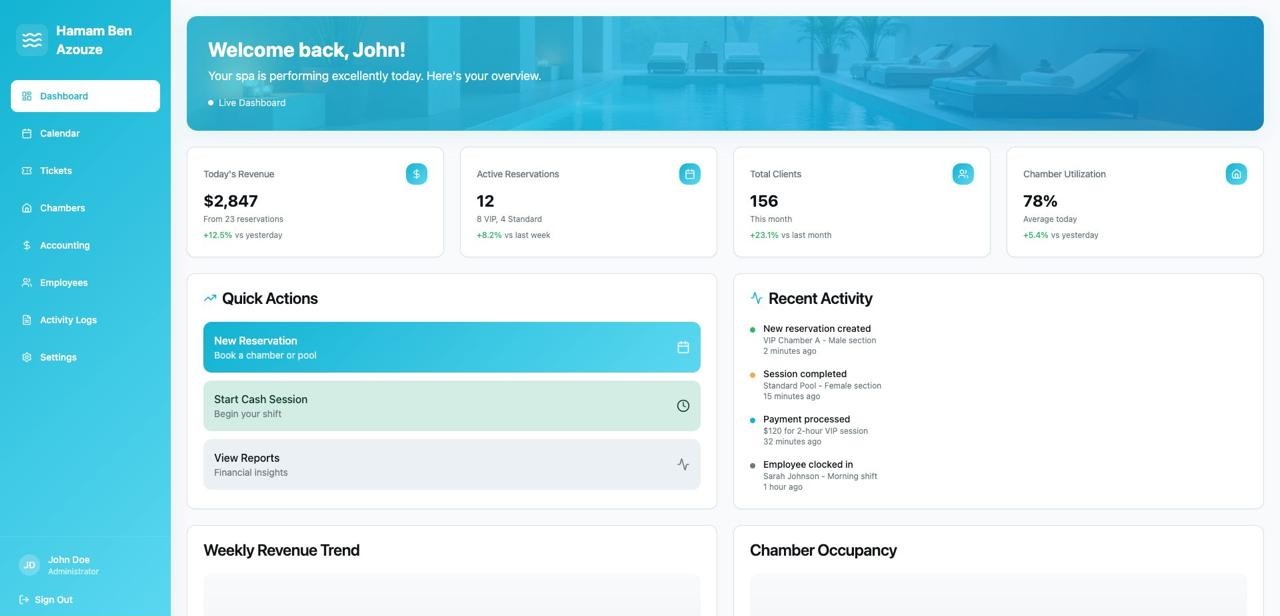Click the teal dot for Payment processed
This screenshot has width=1280, height=616.
coord(753,420)
